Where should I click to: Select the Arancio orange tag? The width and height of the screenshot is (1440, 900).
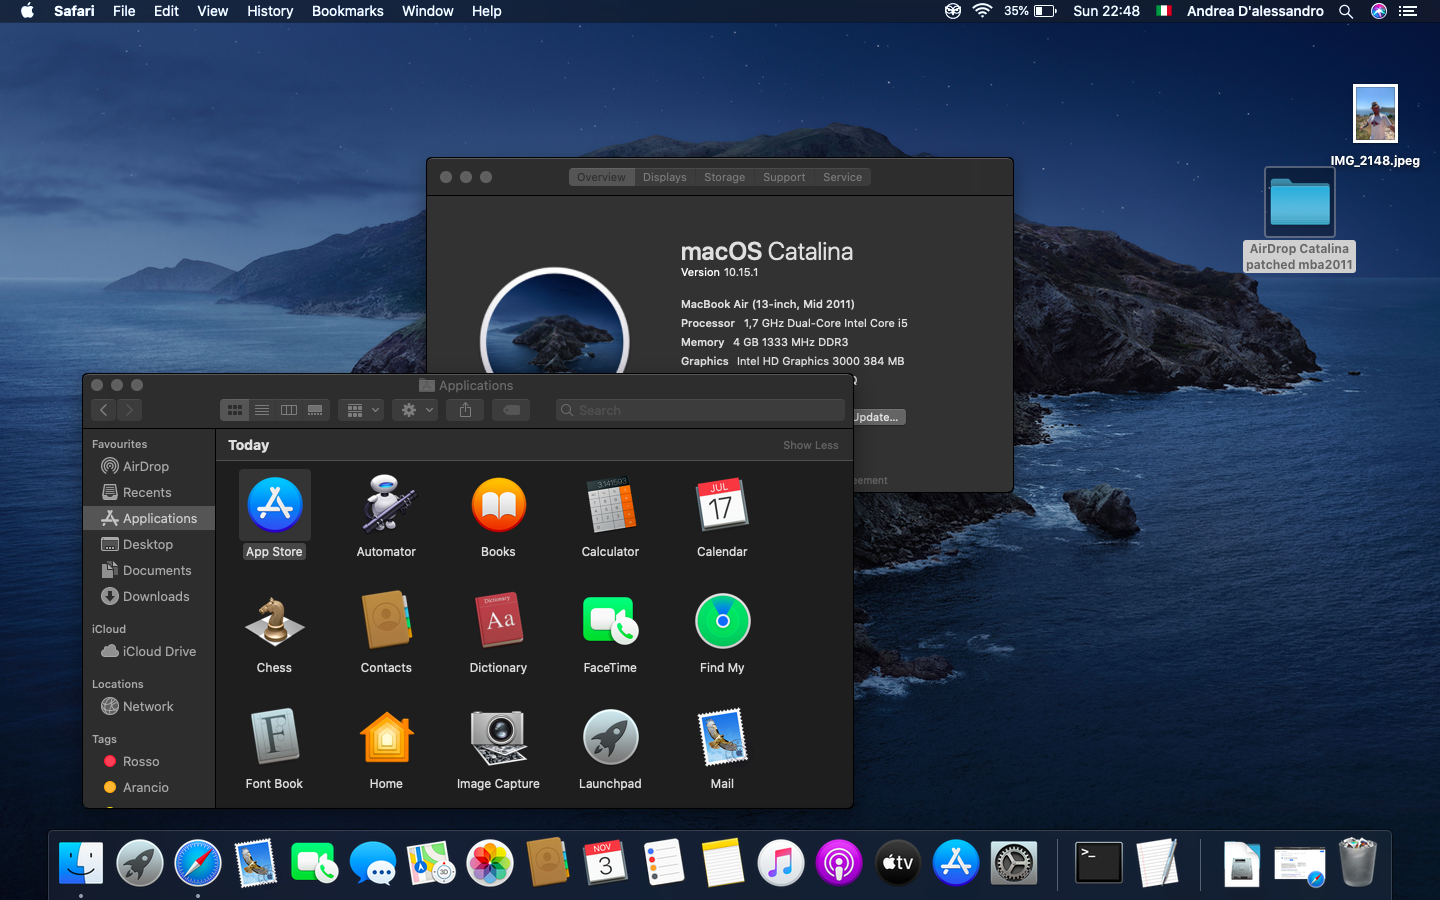[x=148, y=787]
